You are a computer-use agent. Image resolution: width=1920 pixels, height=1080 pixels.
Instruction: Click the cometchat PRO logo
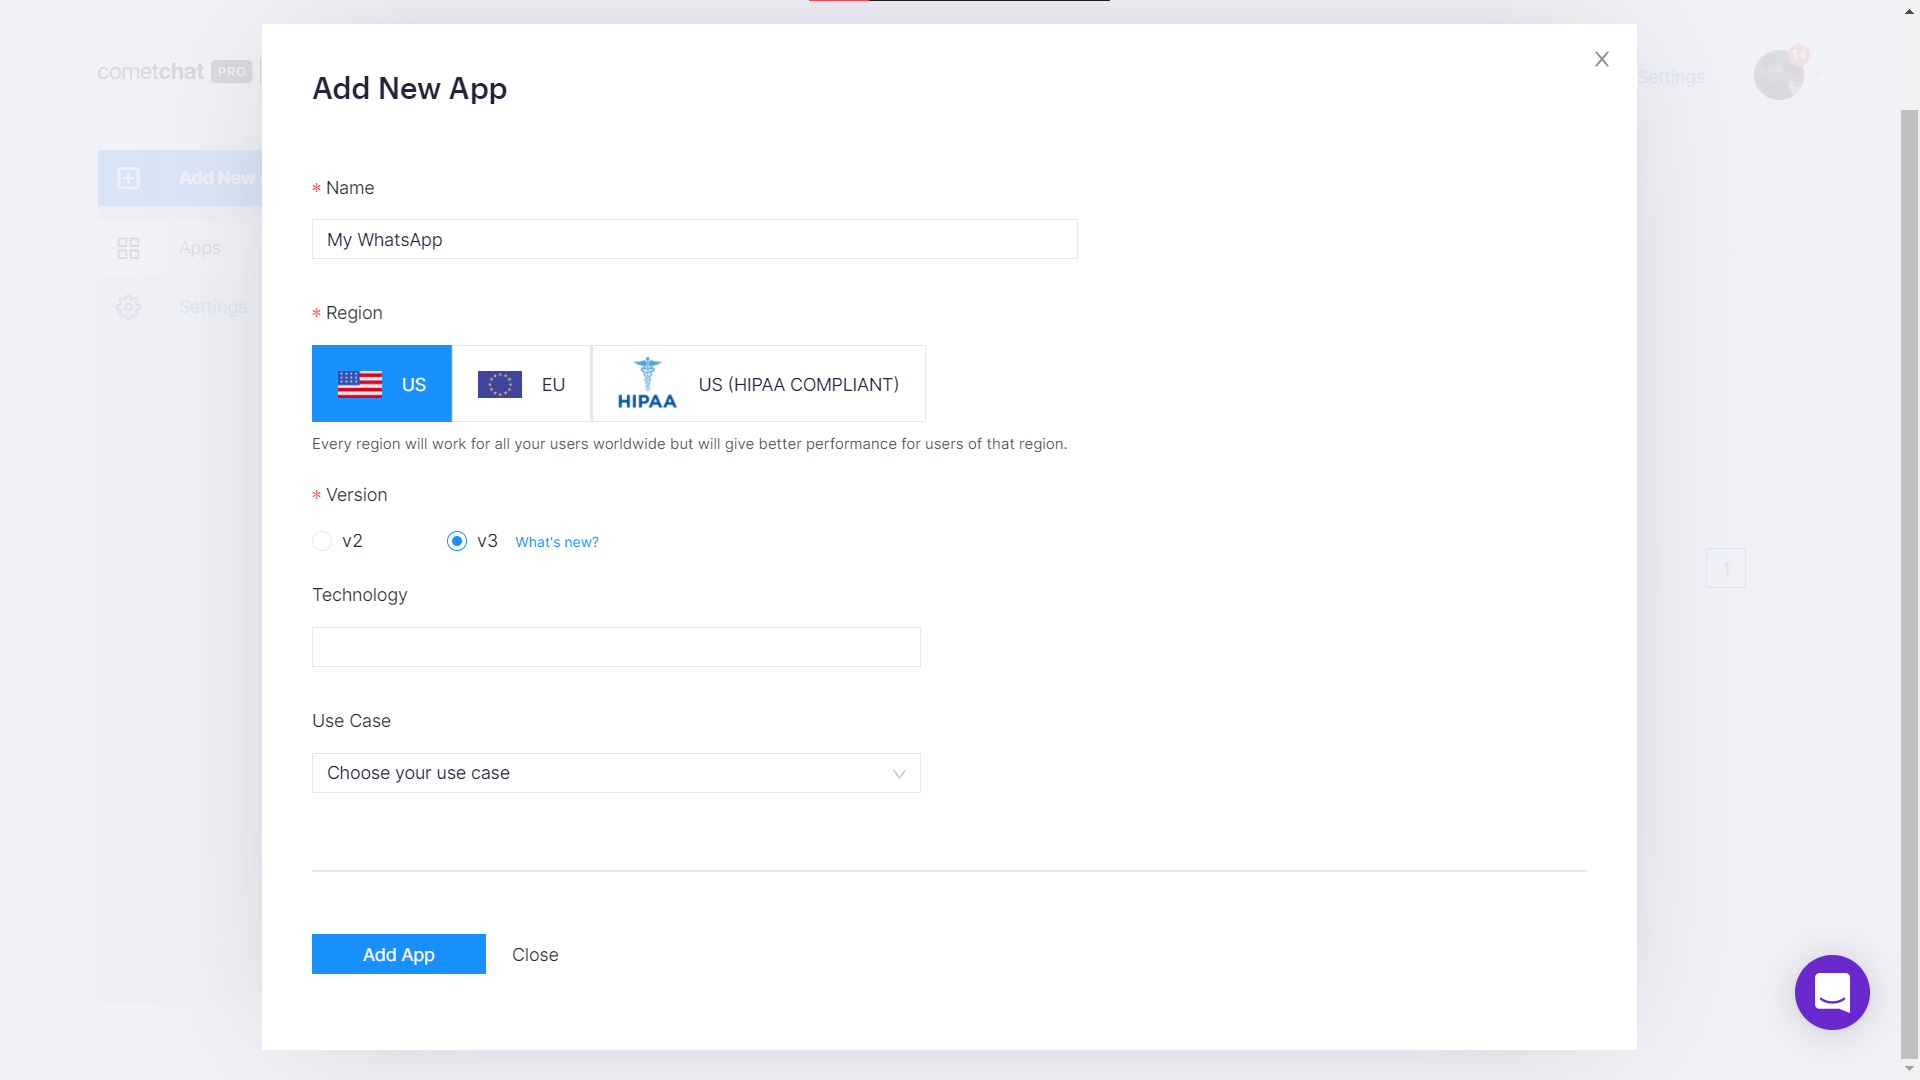tap(175, 72)
